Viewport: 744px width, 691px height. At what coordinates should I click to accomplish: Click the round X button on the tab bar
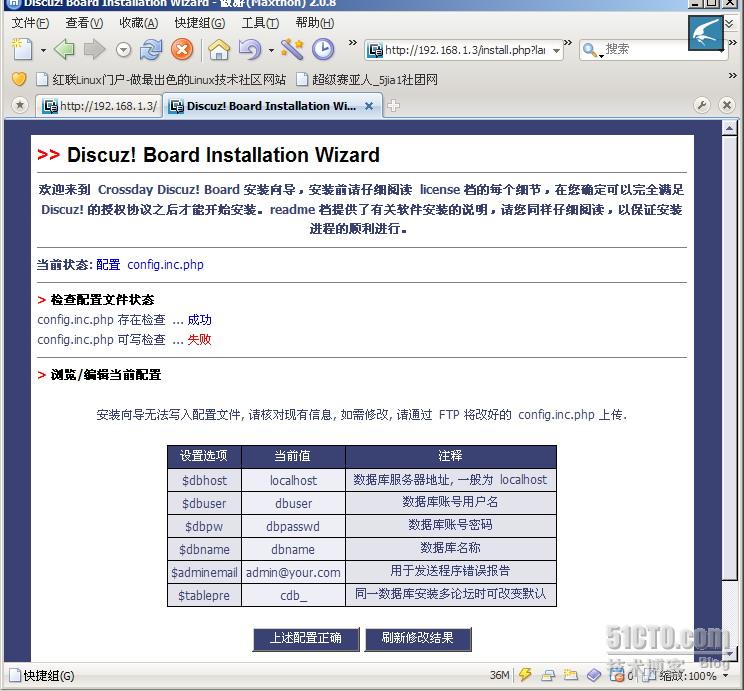[x=726, y=105]
